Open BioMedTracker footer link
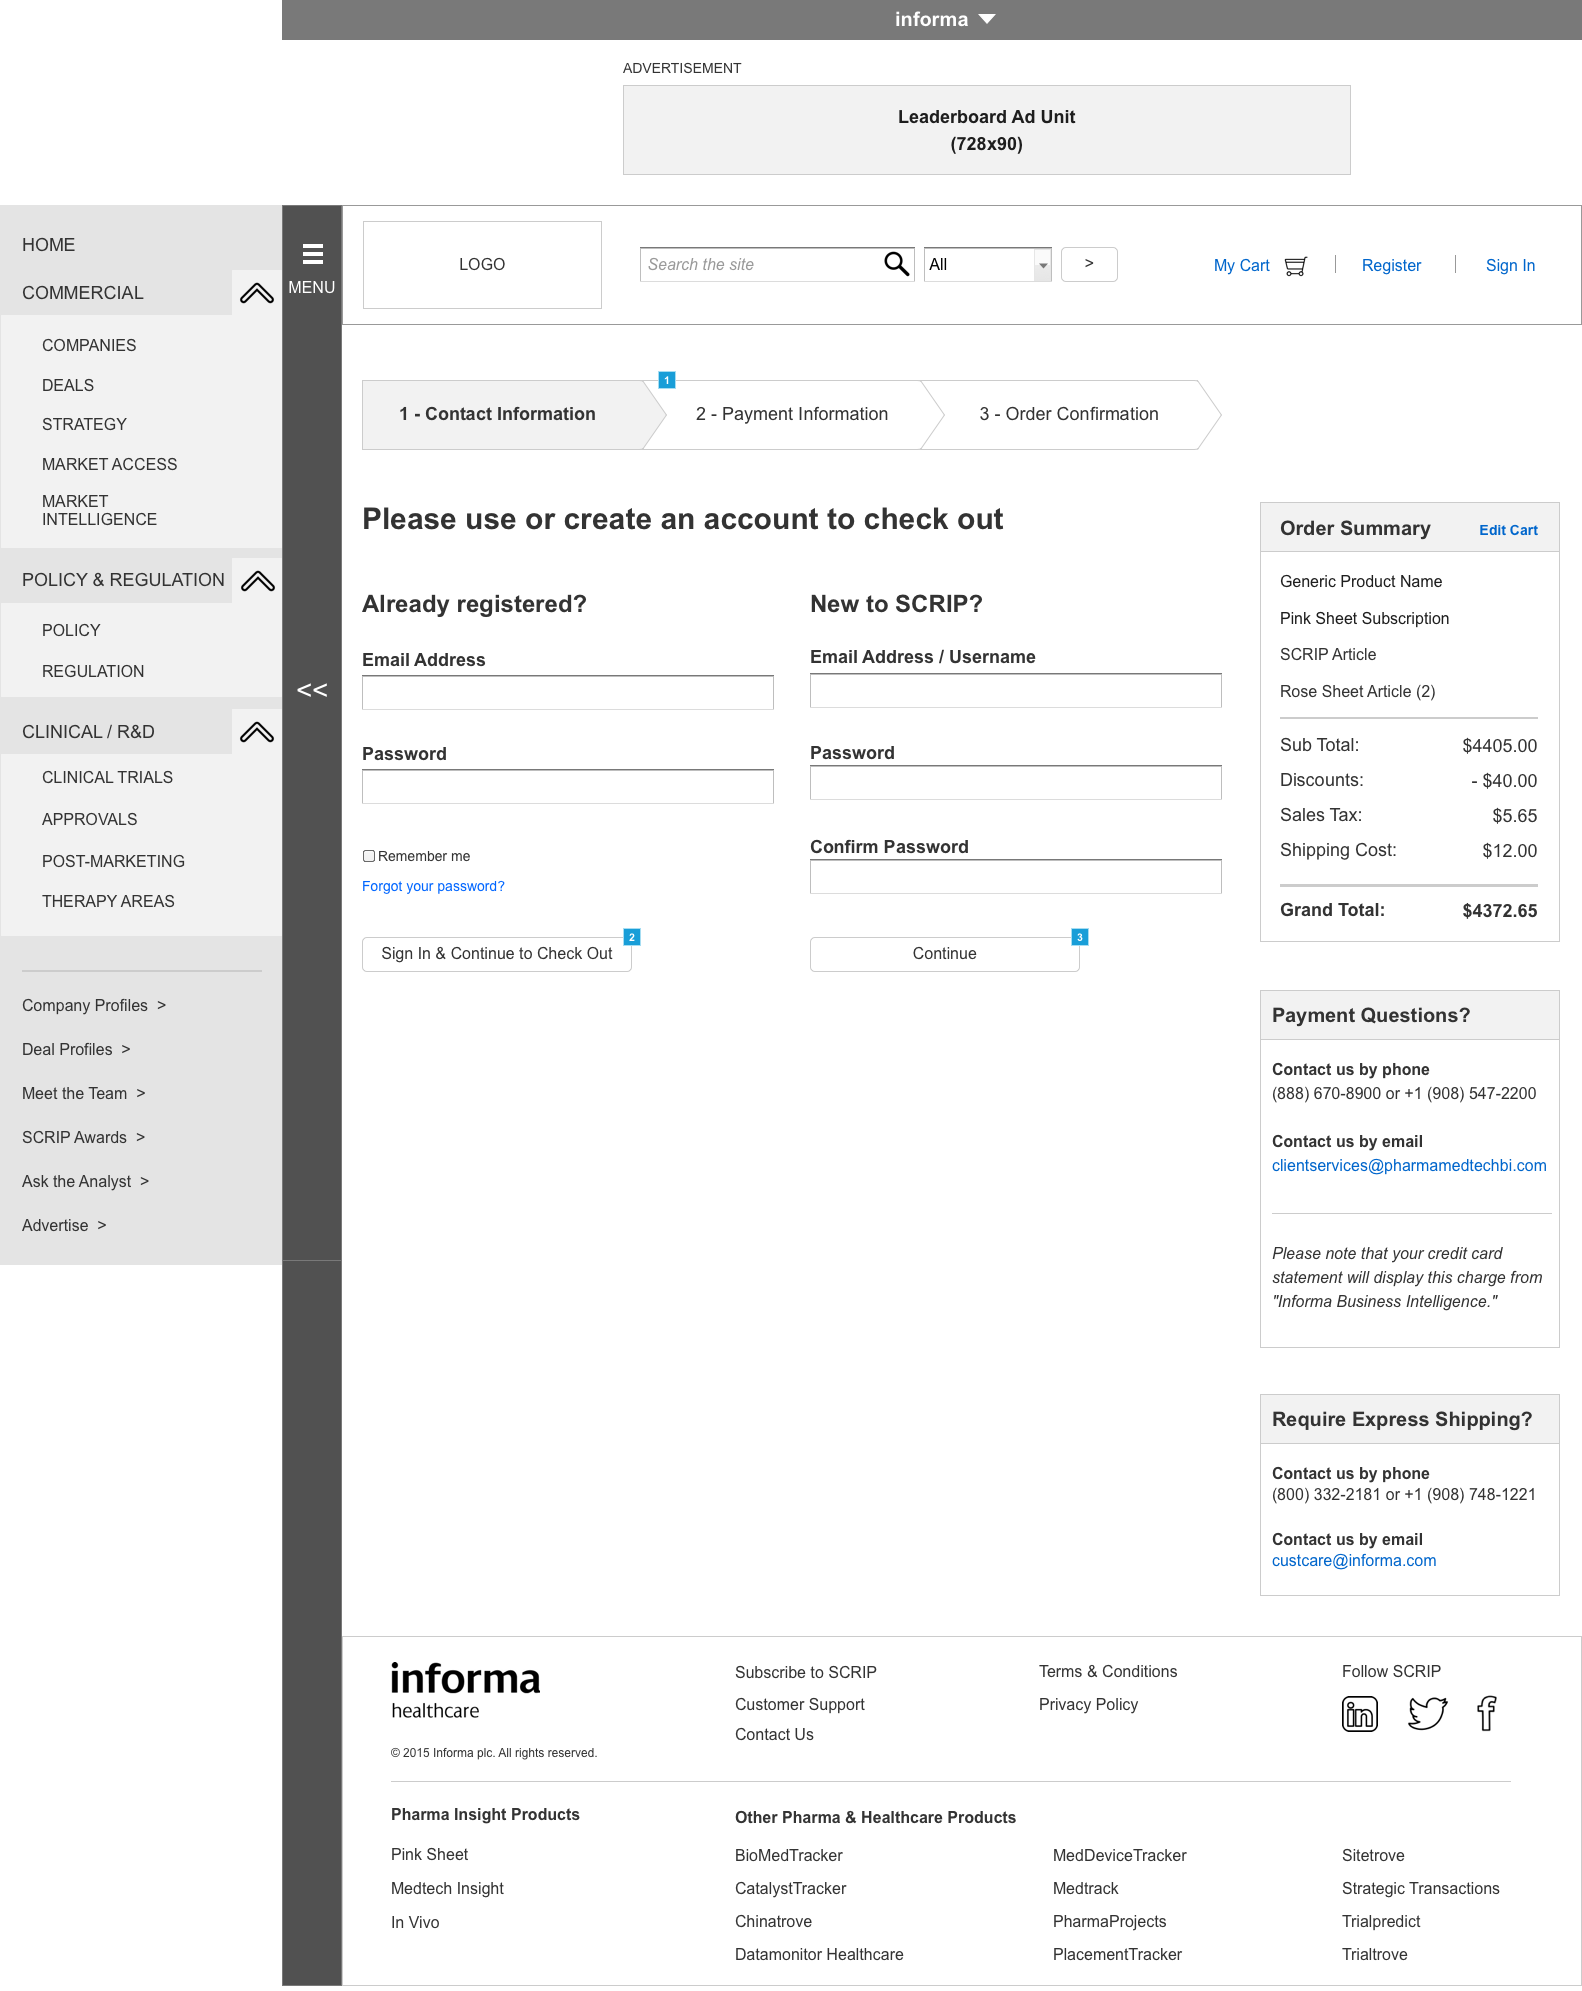The width and height of the screenshot is (1582, 1991). [789, 1855]
